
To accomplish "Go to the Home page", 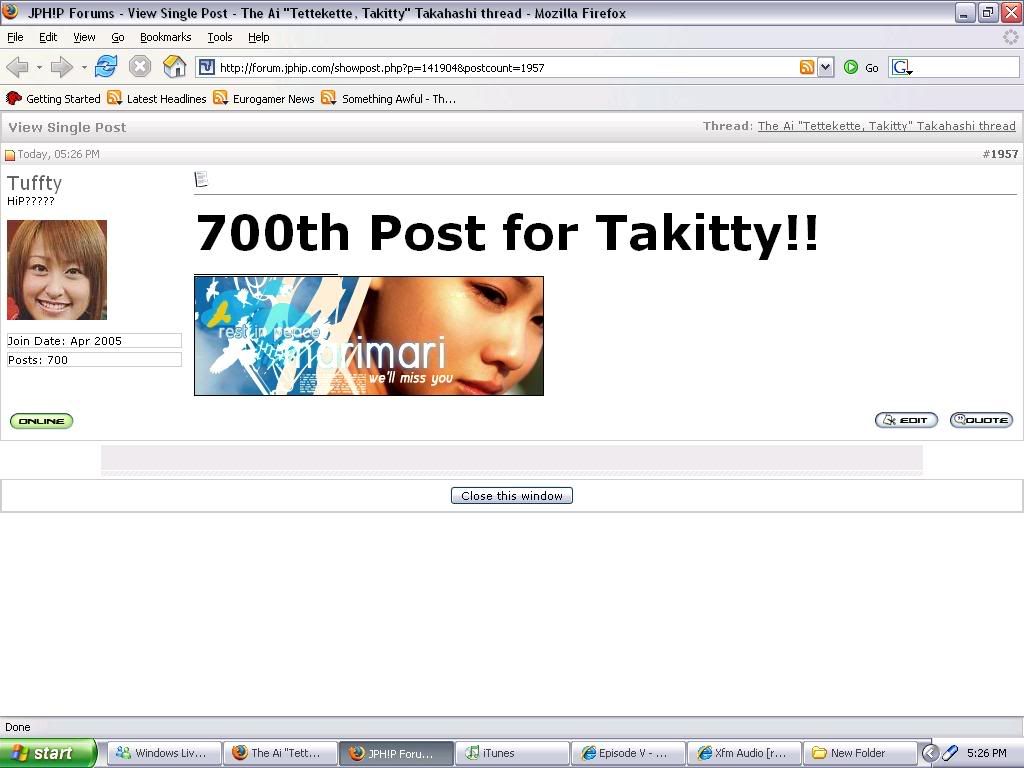I will pos(174,67).
